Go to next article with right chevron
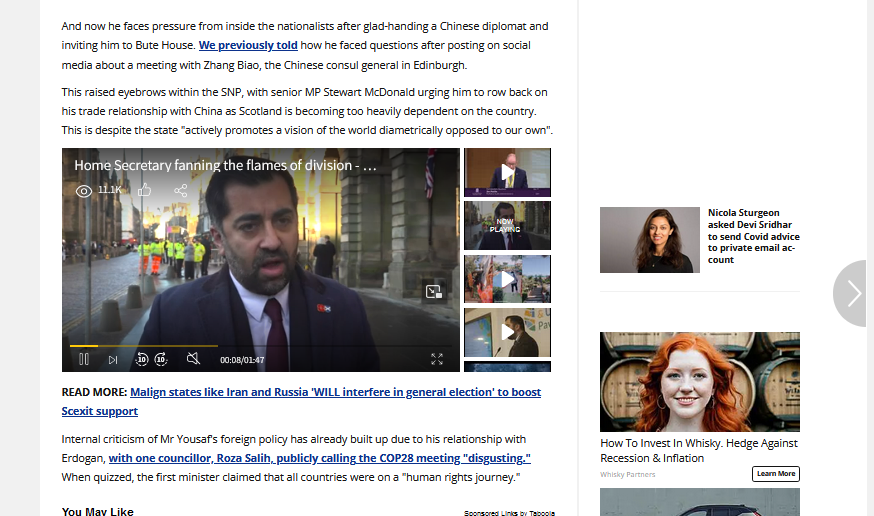The image size is (874, 516). 852,293
